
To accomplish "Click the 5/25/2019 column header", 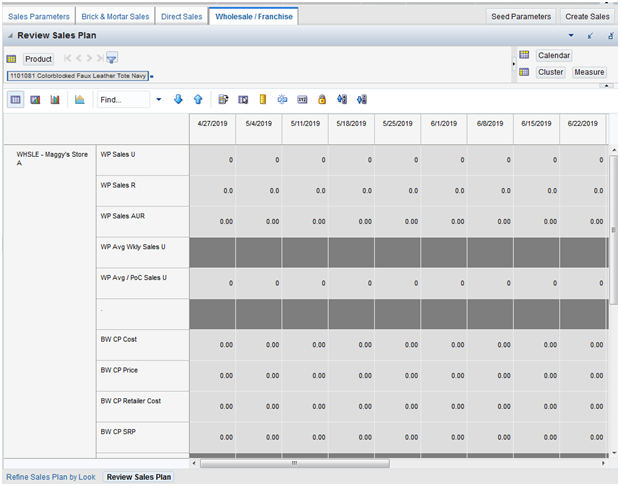I will [x=397, y=129].
